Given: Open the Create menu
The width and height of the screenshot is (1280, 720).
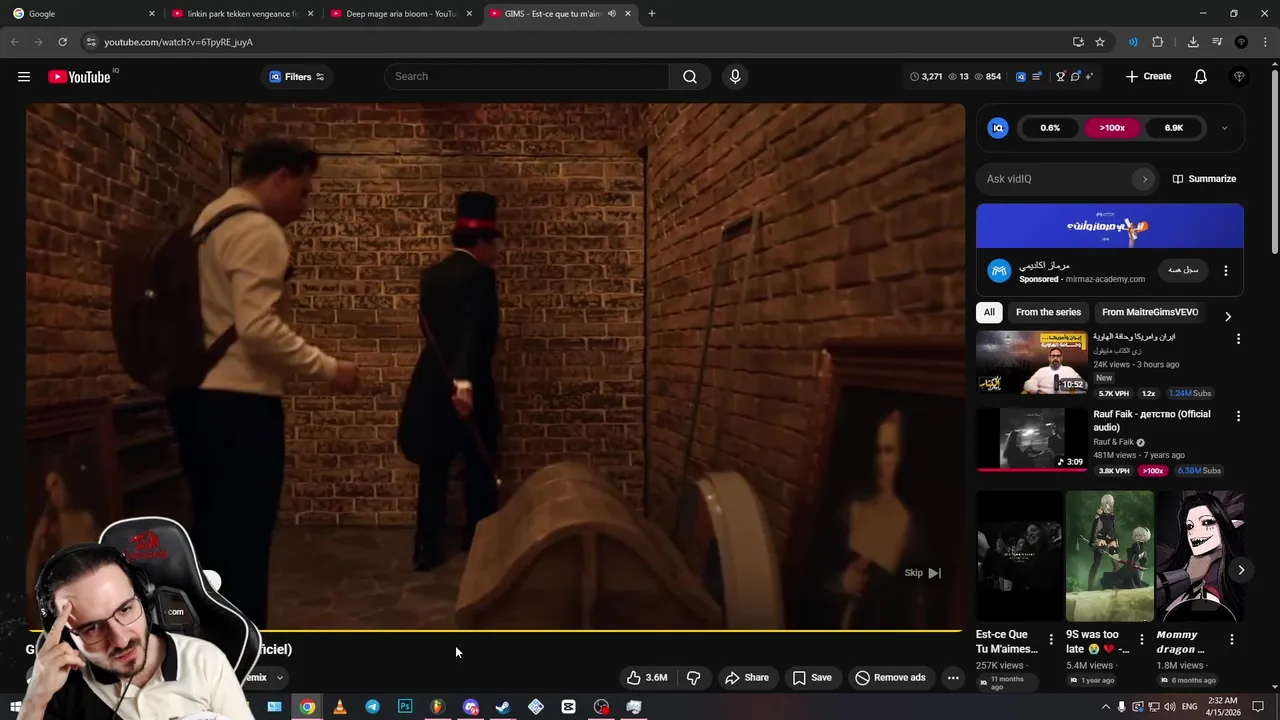Looking at the screenshot, I should 1148,76.
